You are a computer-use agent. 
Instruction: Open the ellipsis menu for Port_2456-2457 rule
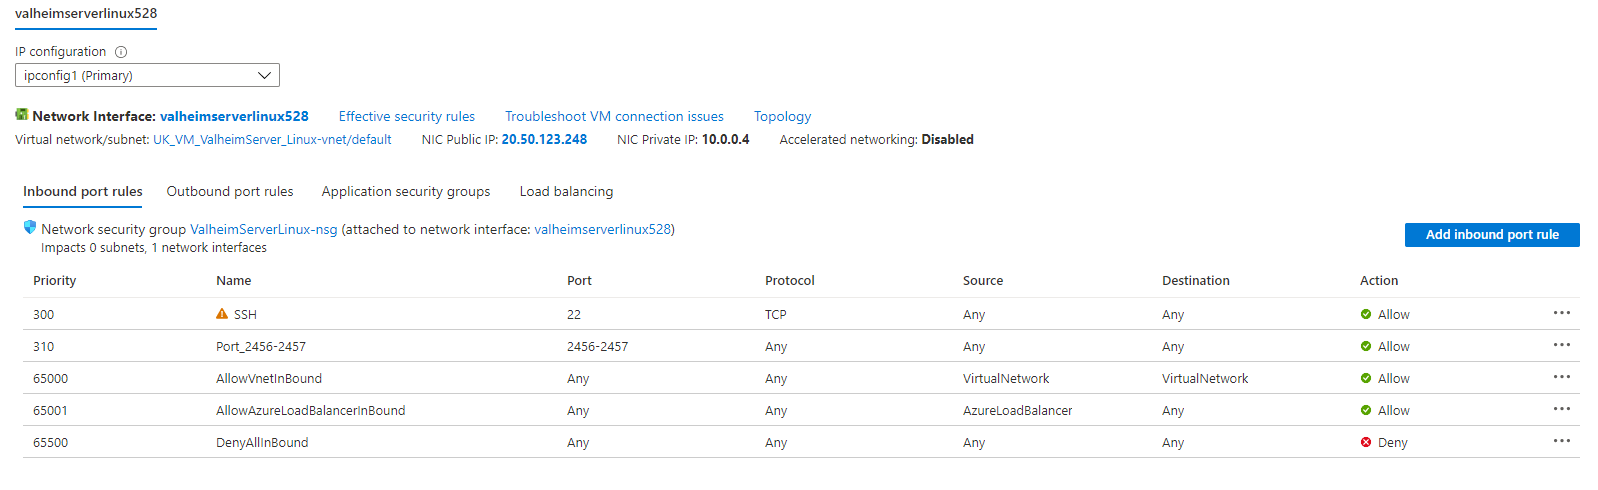click(1562, 345)
